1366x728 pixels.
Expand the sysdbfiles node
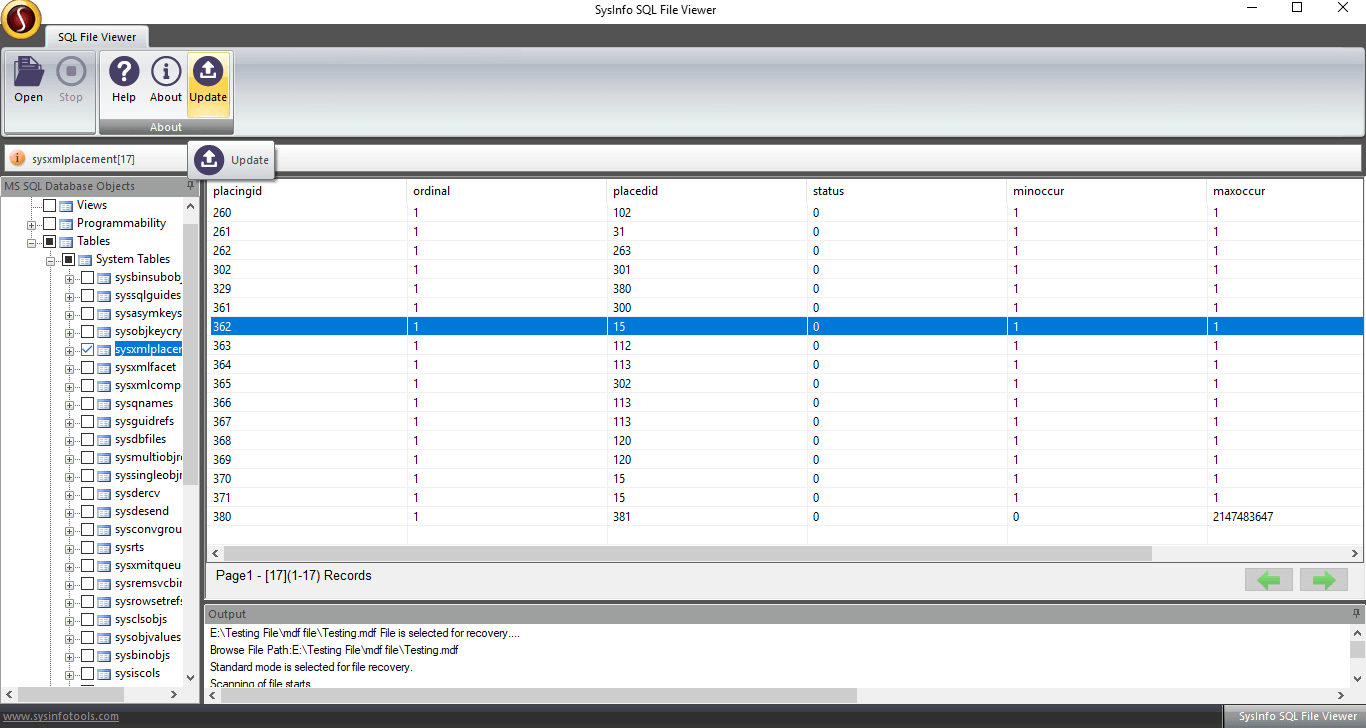68,439
